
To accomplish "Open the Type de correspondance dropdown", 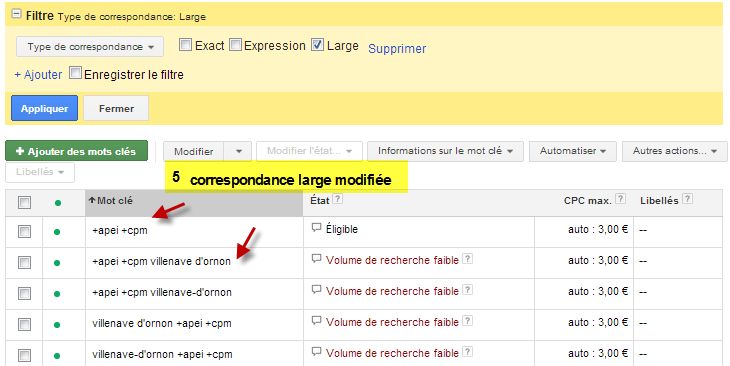I will click(90, 47).
